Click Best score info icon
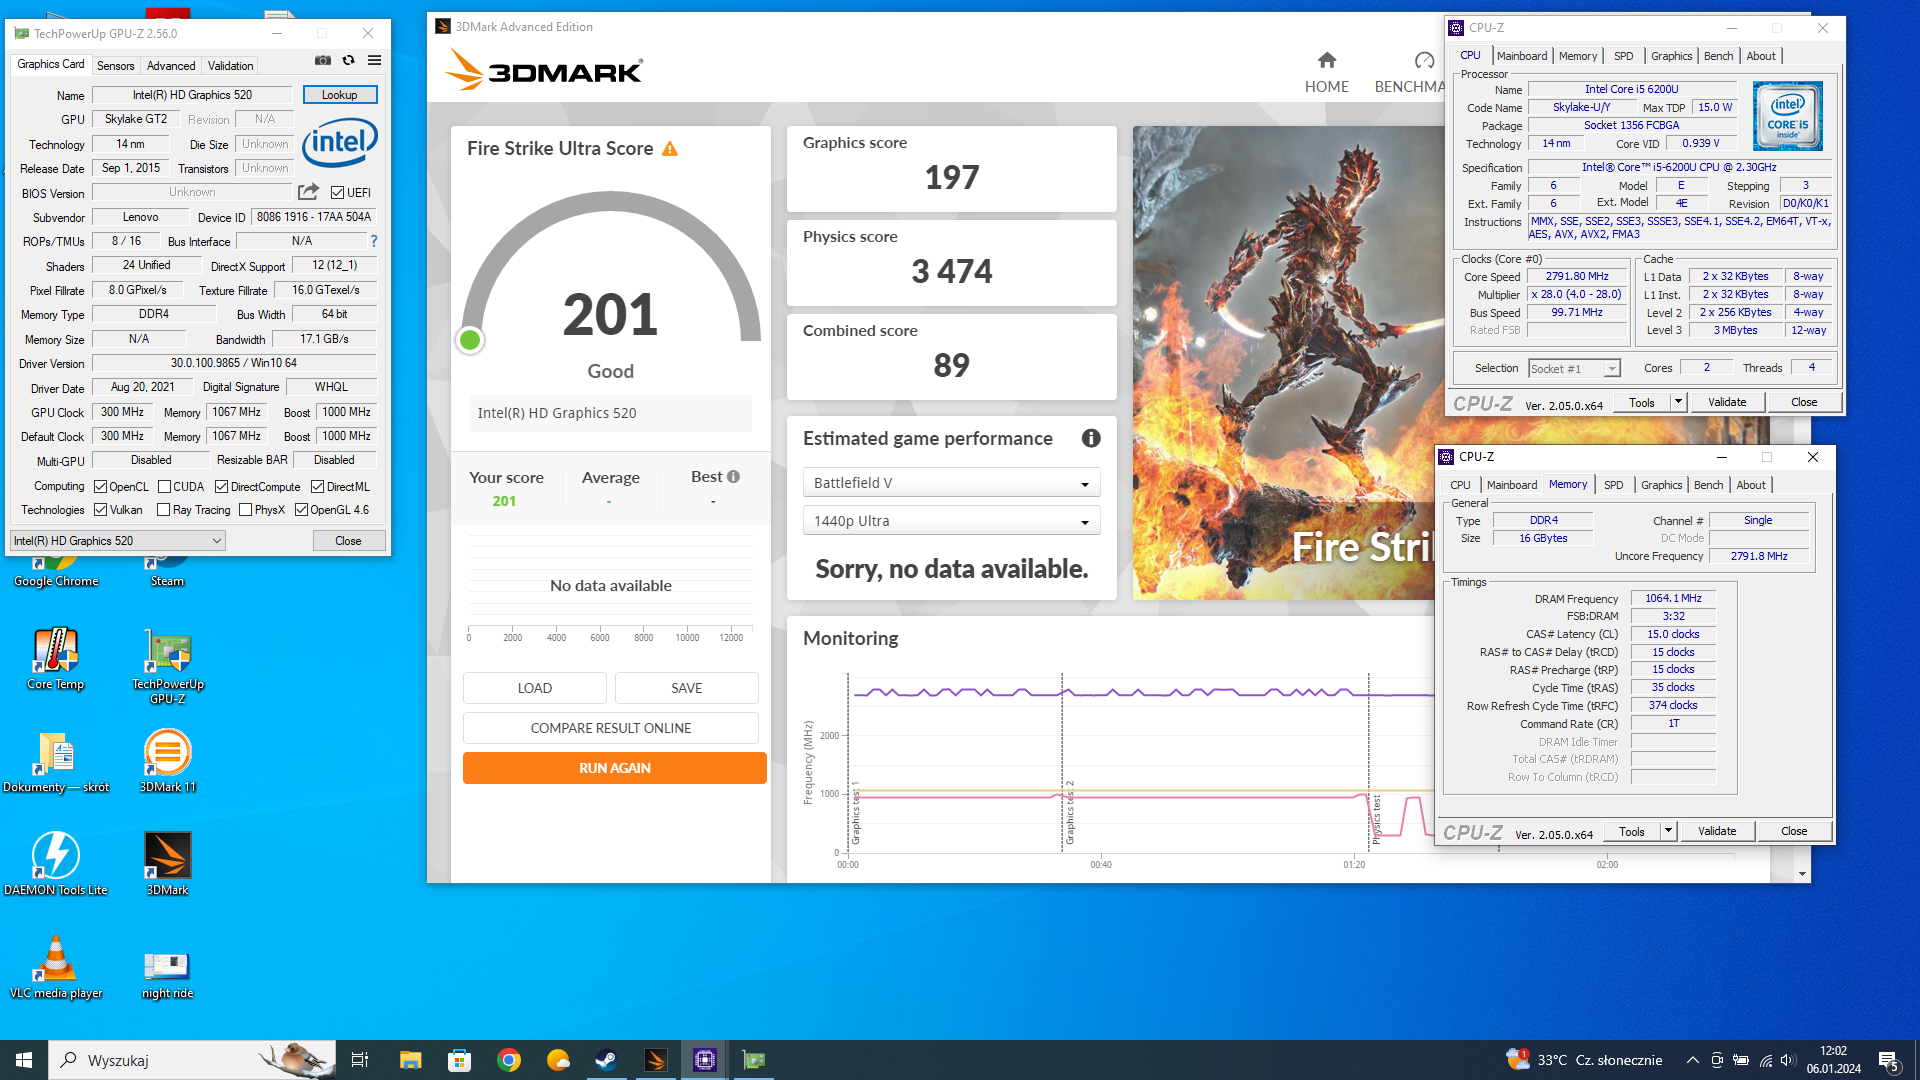 [x=733, y=477]
